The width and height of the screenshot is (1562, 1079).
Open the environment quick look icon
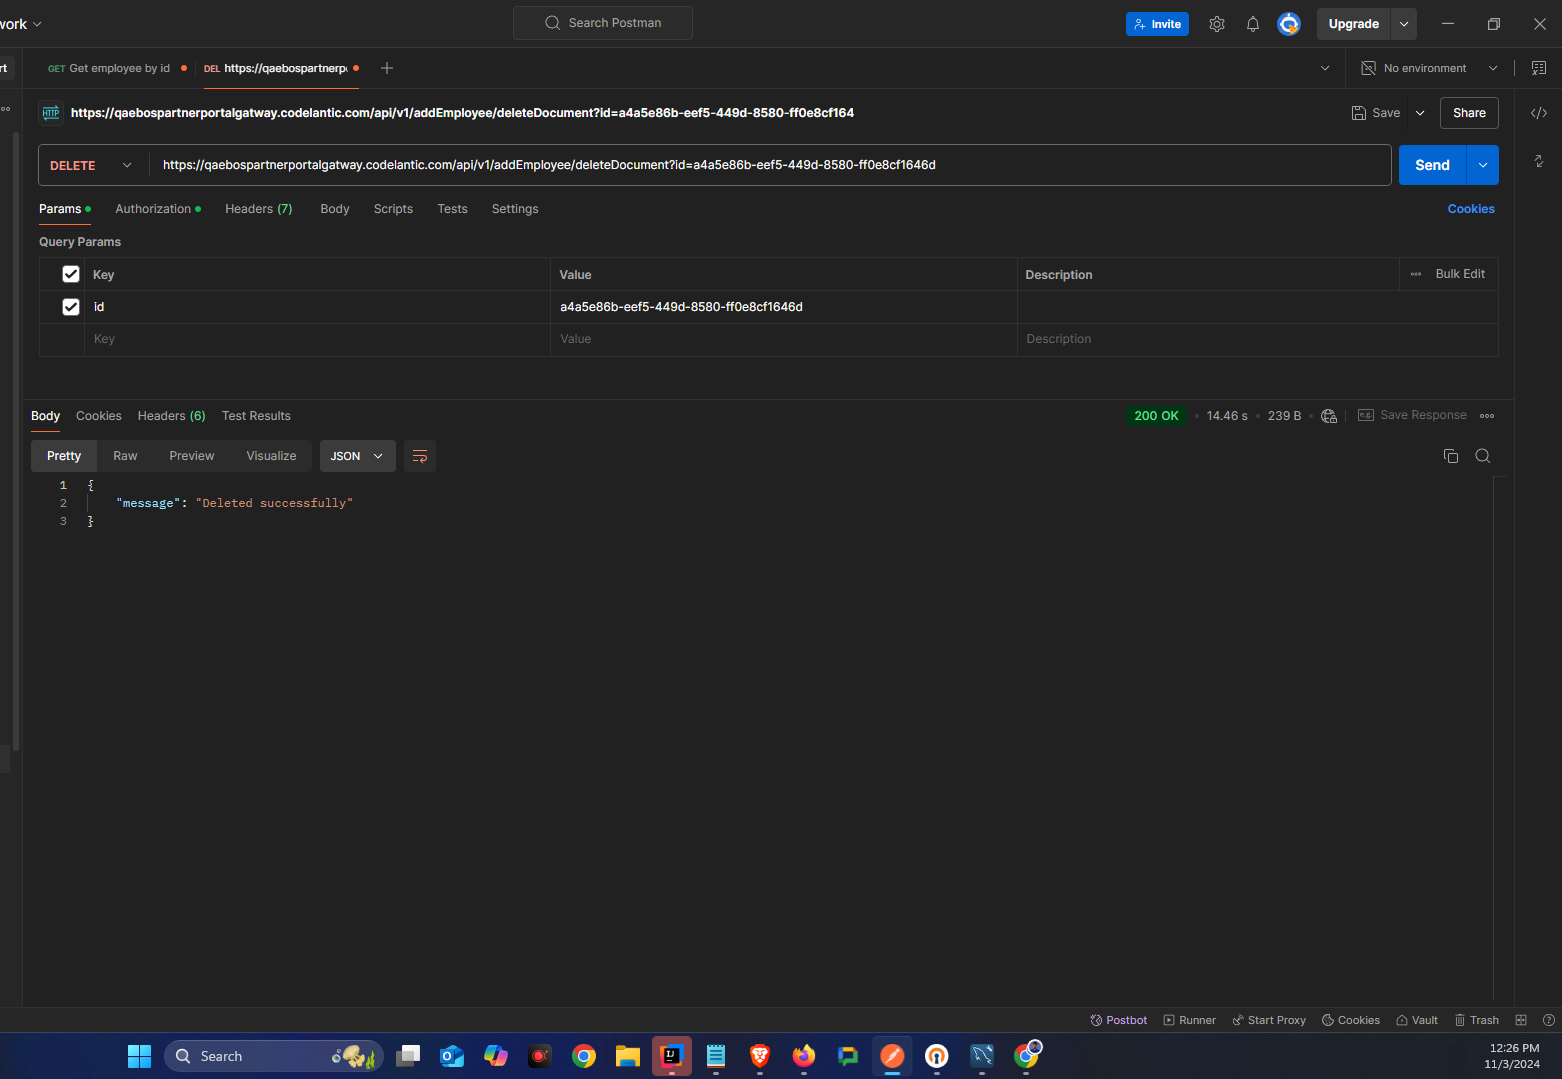[1539, 68]
